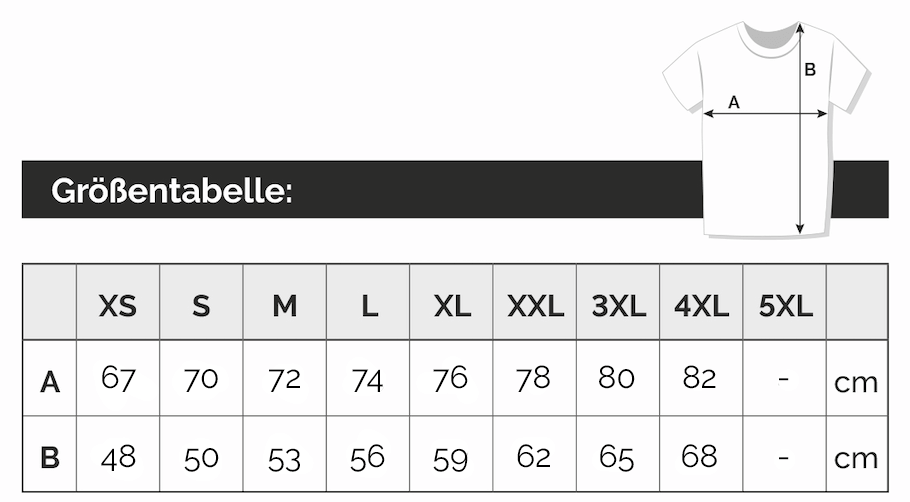910x502 pixels.
Task: Click the value 74 for size L
Action: pos(368,379)
